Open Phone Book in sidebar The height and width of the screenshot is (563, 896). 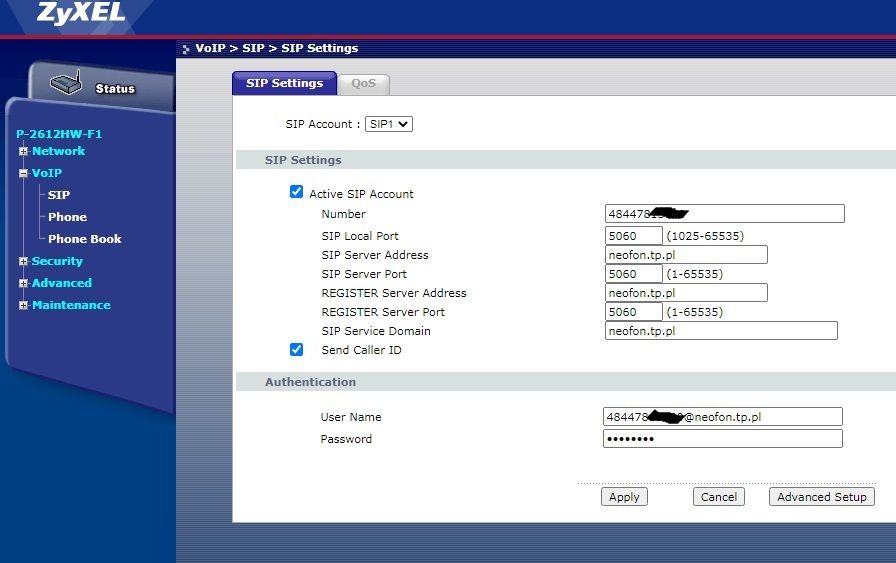(x=84, y=239)
